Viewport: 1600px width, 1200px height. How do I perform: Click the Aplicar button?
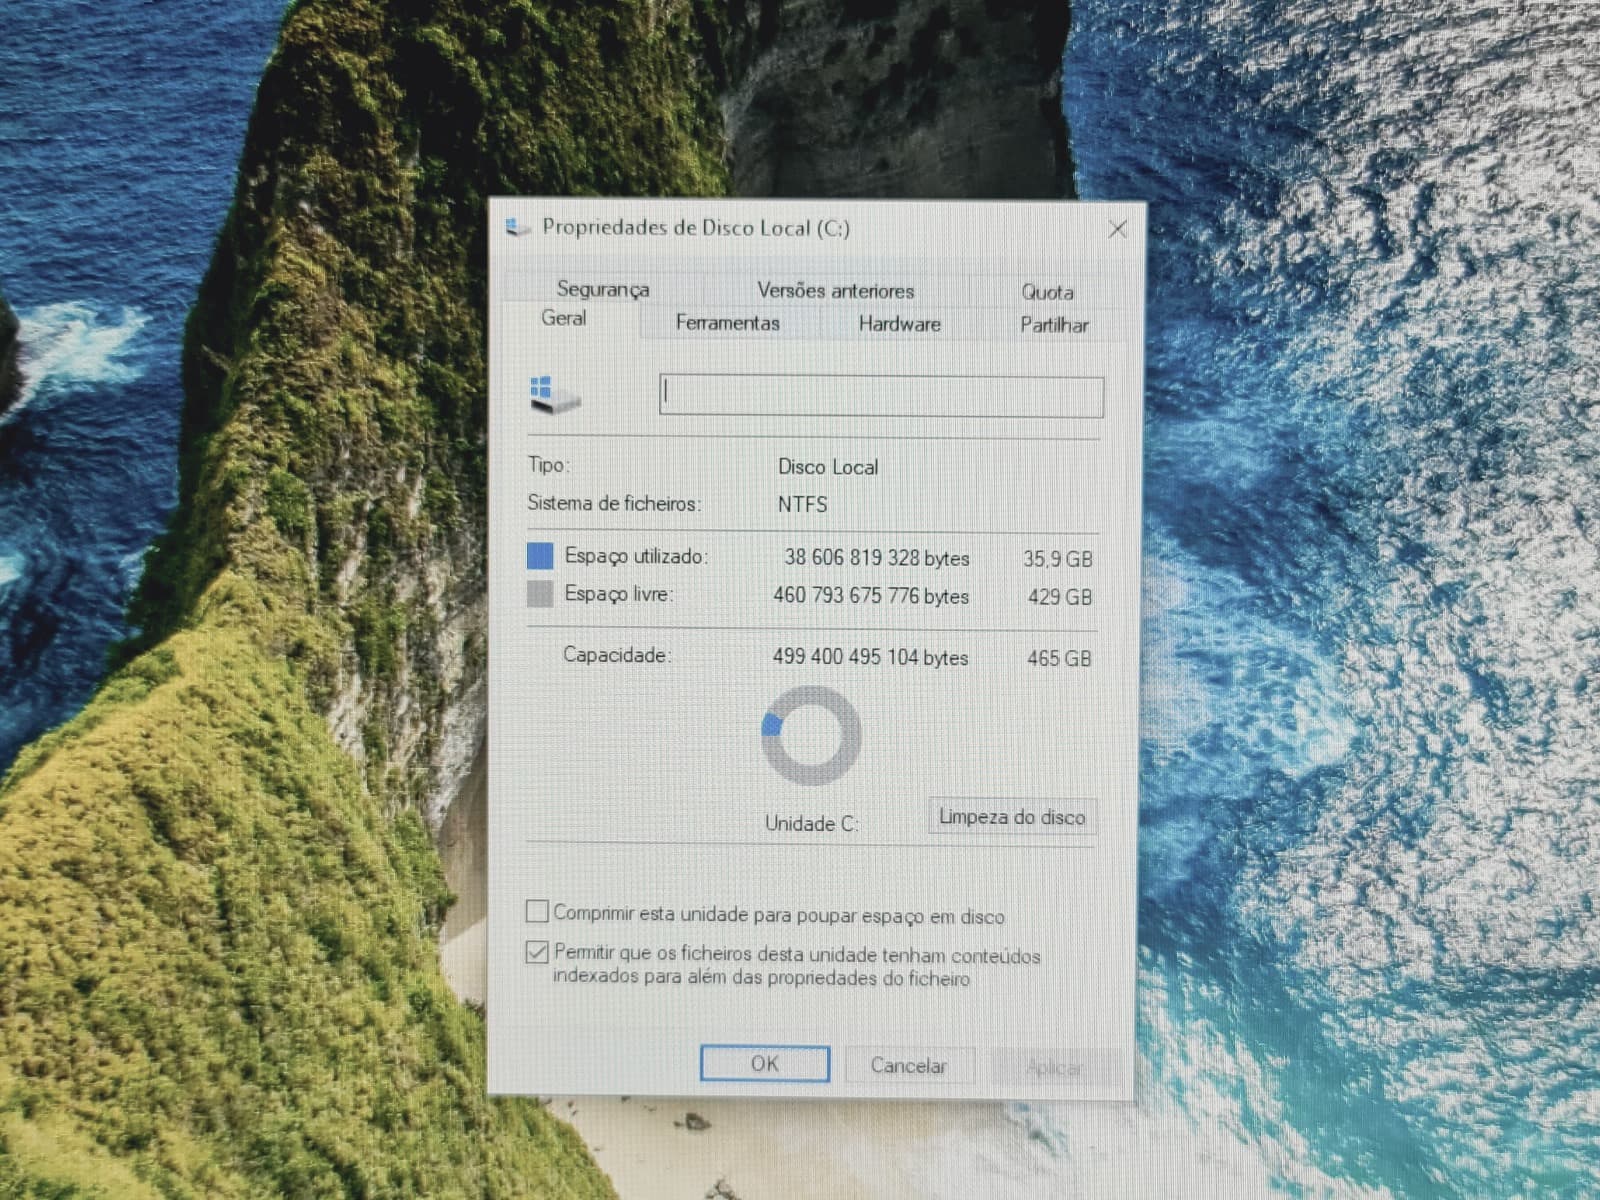[x=1053, y=1068]
